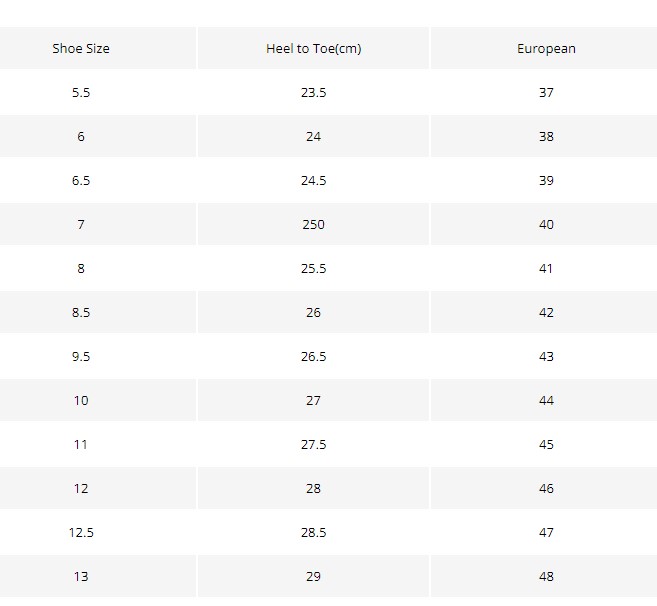Click European size 47 cell

pyautogui.click(x=546, y=533)
